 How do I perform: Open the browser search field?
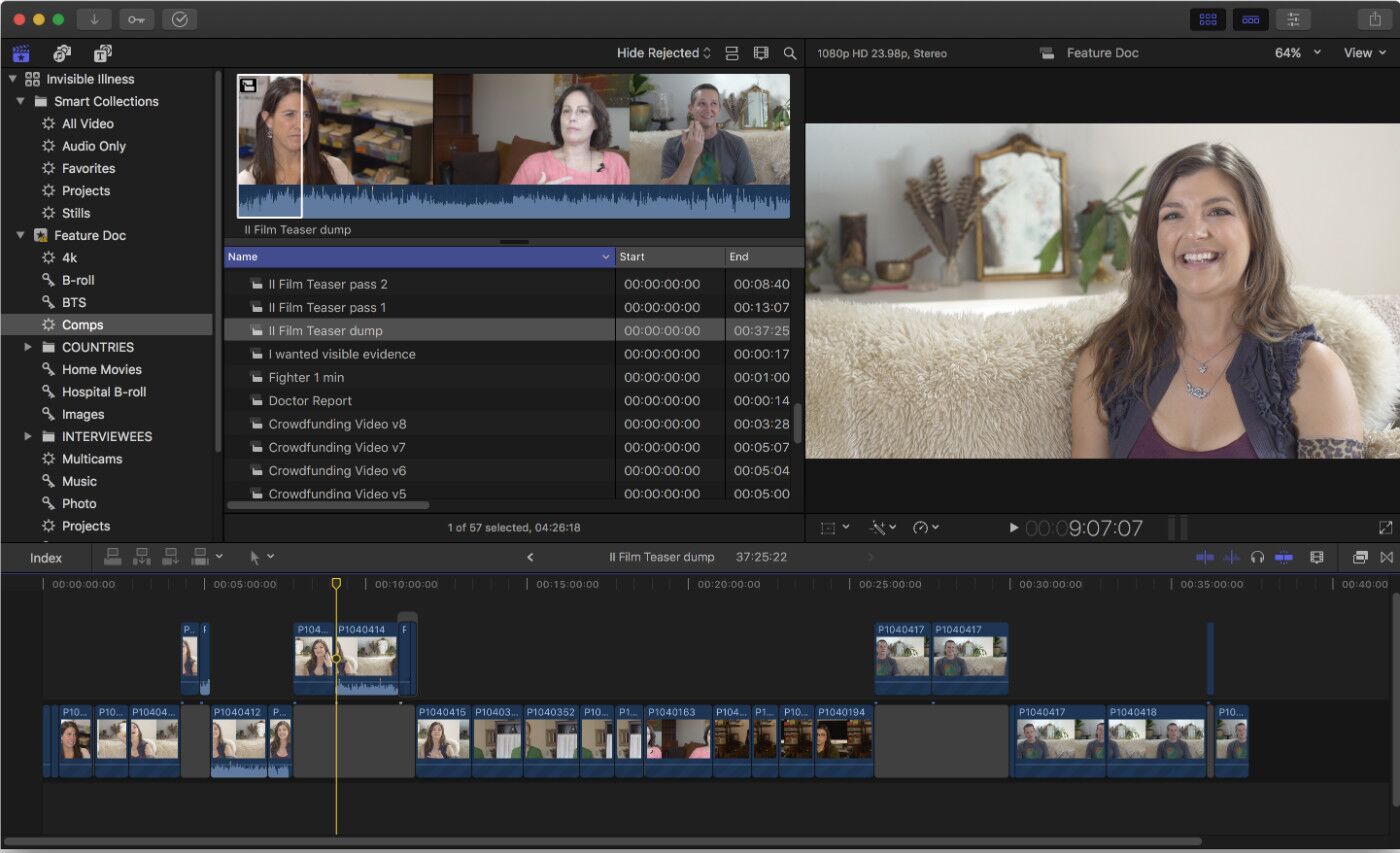790,52
